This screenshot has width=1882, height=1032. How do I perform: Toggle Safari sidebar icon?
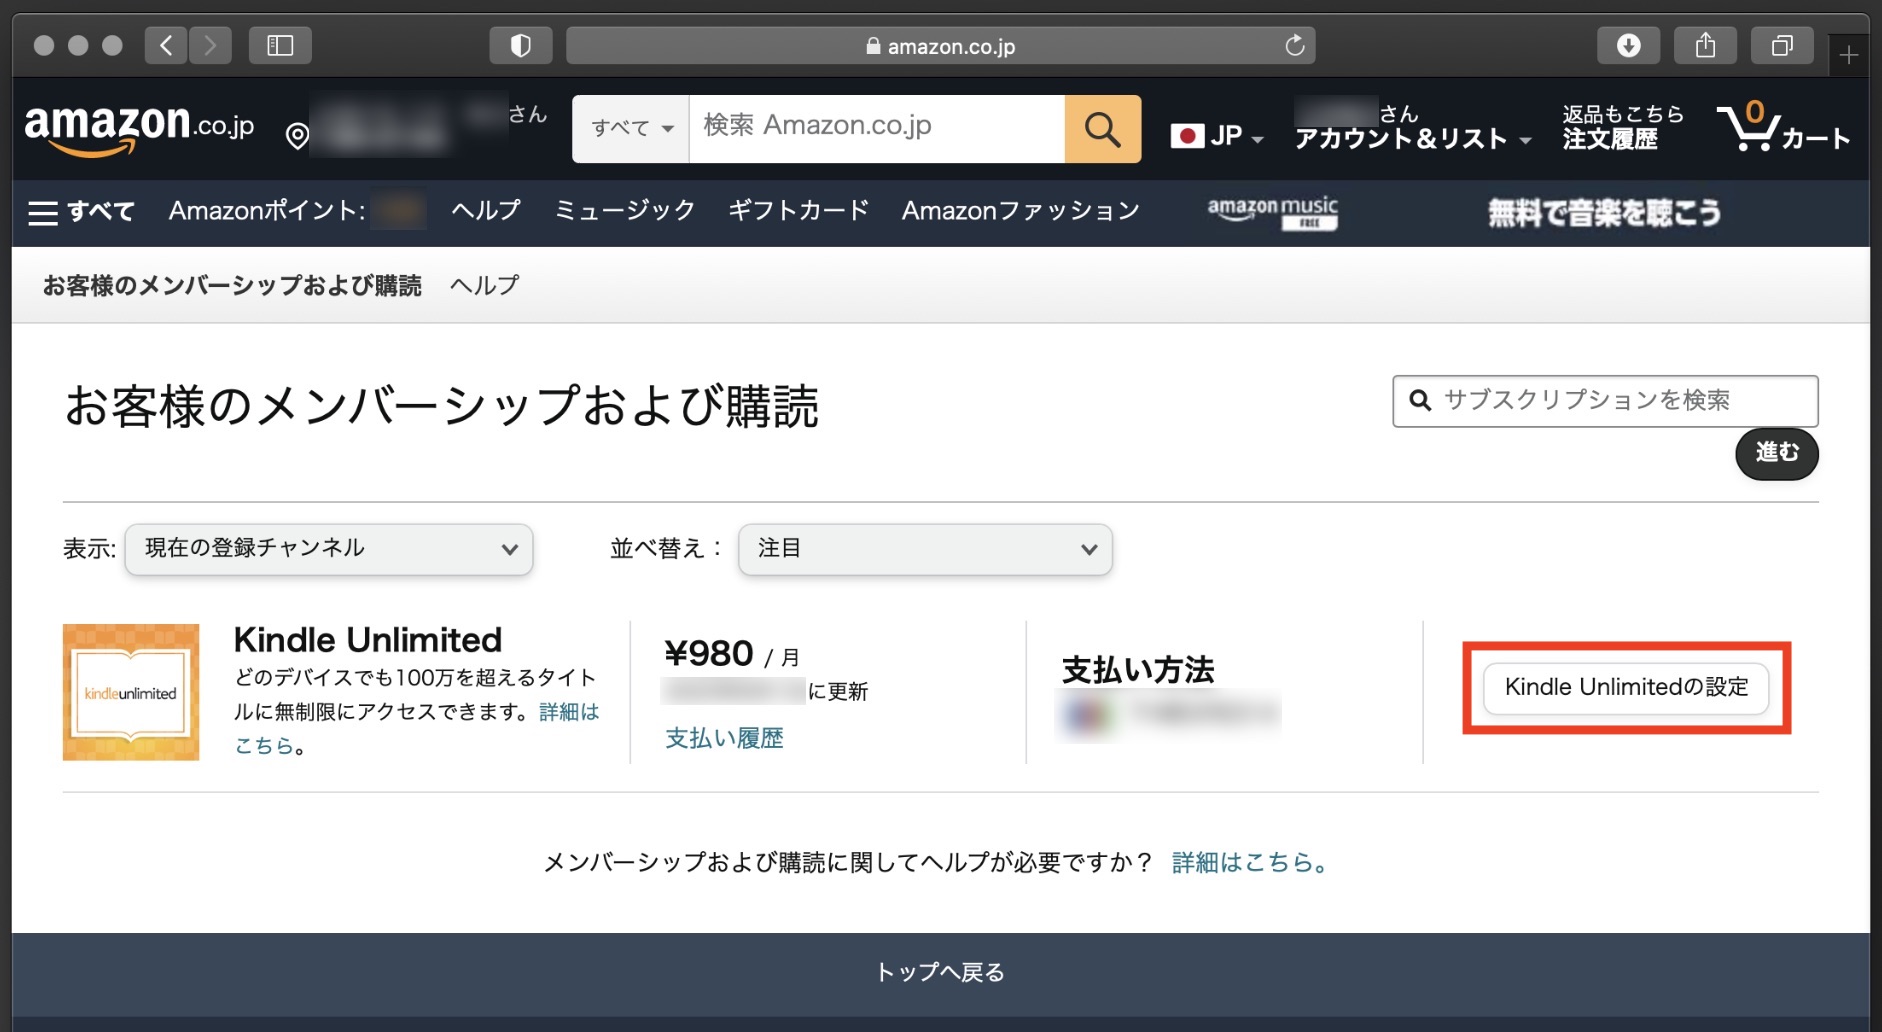pos(280,45)
